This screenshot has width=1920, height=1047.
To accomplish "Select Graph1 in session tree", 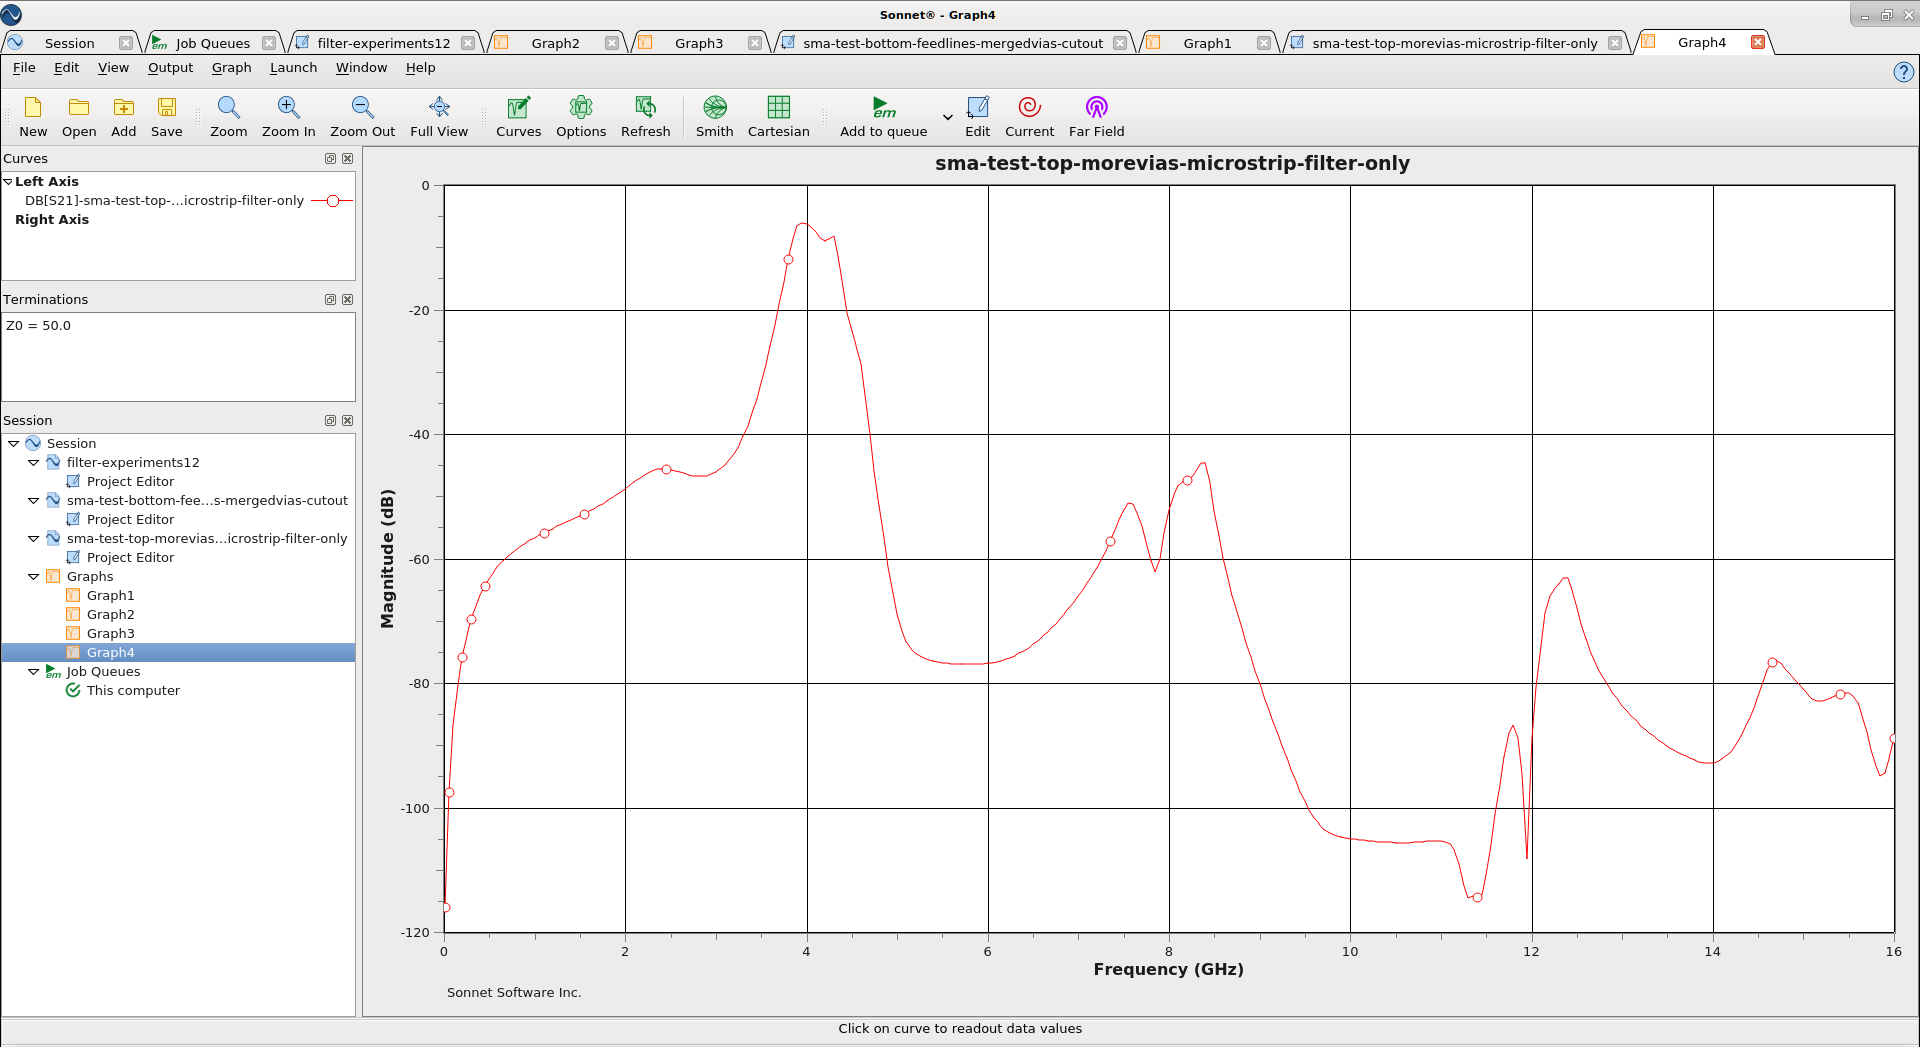I will (x=110, y=596).
